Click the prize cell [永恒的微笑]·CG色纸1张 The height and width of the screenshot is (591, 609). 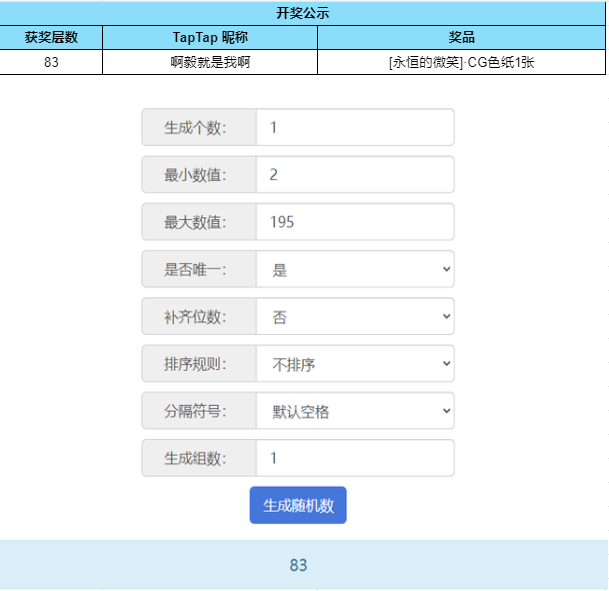[x=461, y=62]
